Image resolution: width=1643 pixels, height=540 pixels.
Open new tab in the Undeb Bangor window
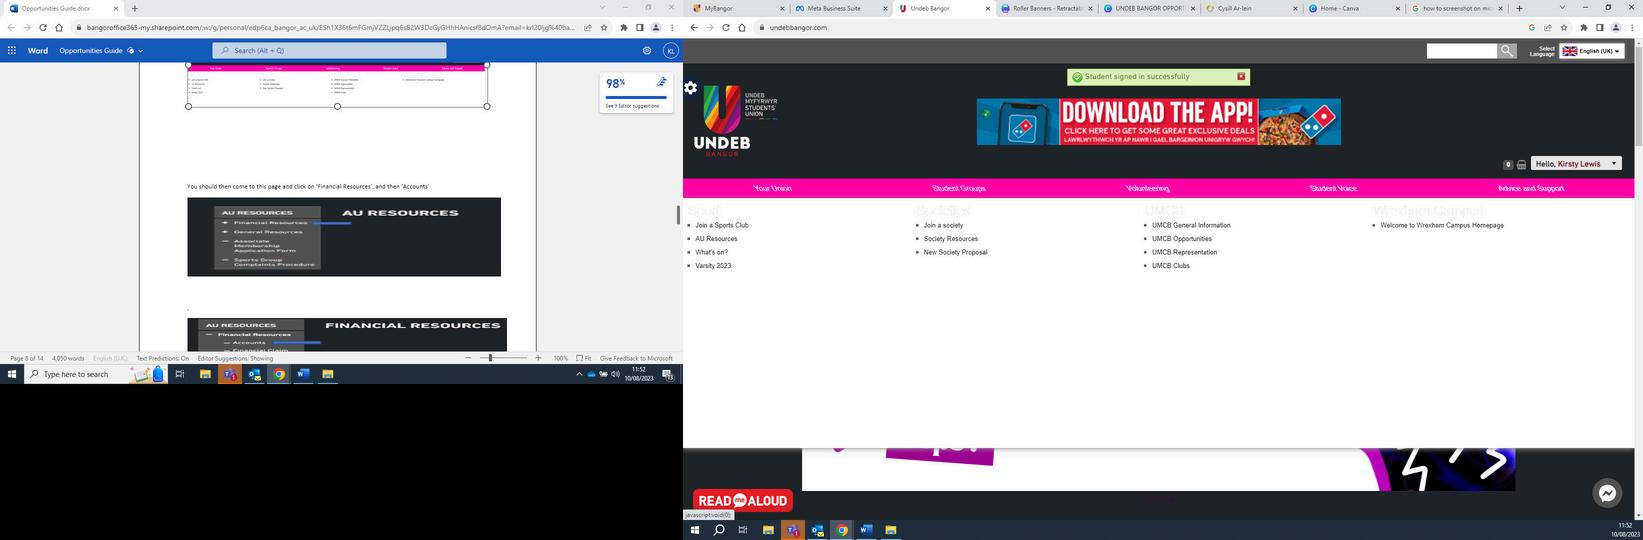tap(1519, 8)
